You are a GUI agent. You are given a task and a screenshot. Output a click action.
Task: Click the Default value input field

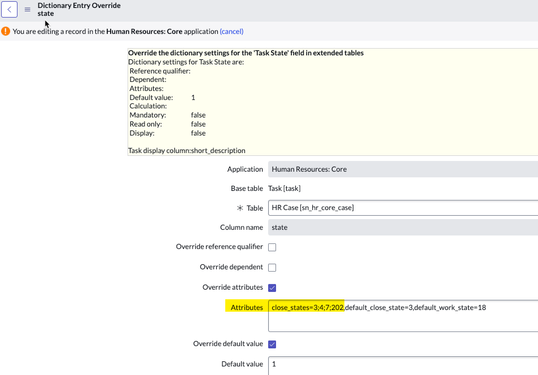[403, 365]
